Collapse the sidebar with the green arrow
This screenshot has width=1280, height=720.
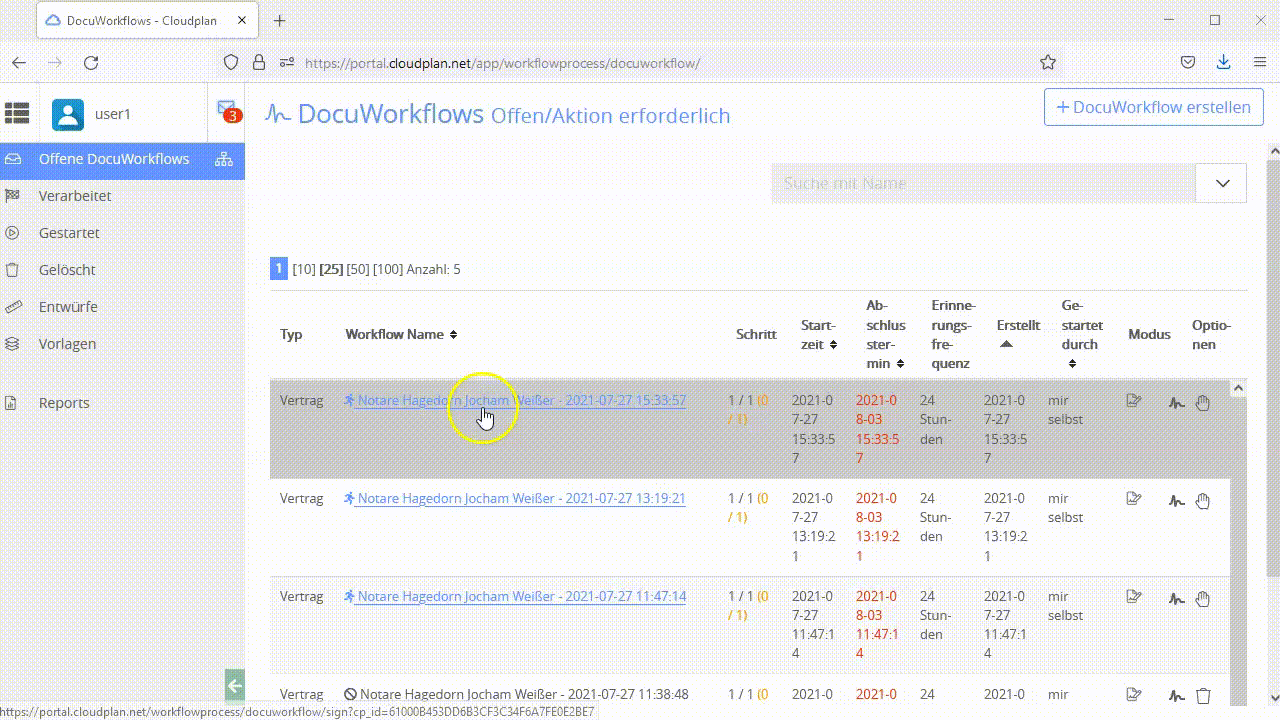pos(234,686)
